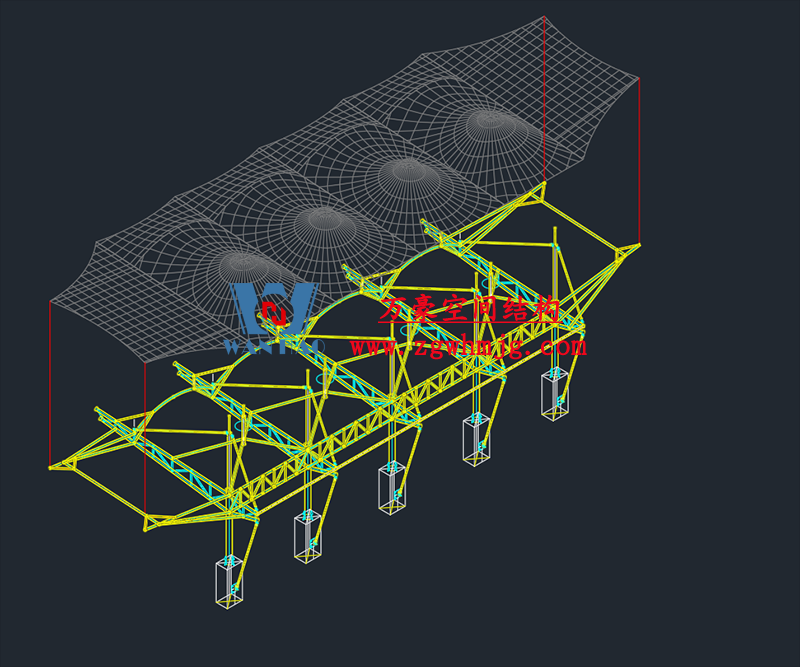Select the fourth foundation box from the front
The width and height of the screenshot is (800, 667).
pyautogui.click(x=475, y=438)
